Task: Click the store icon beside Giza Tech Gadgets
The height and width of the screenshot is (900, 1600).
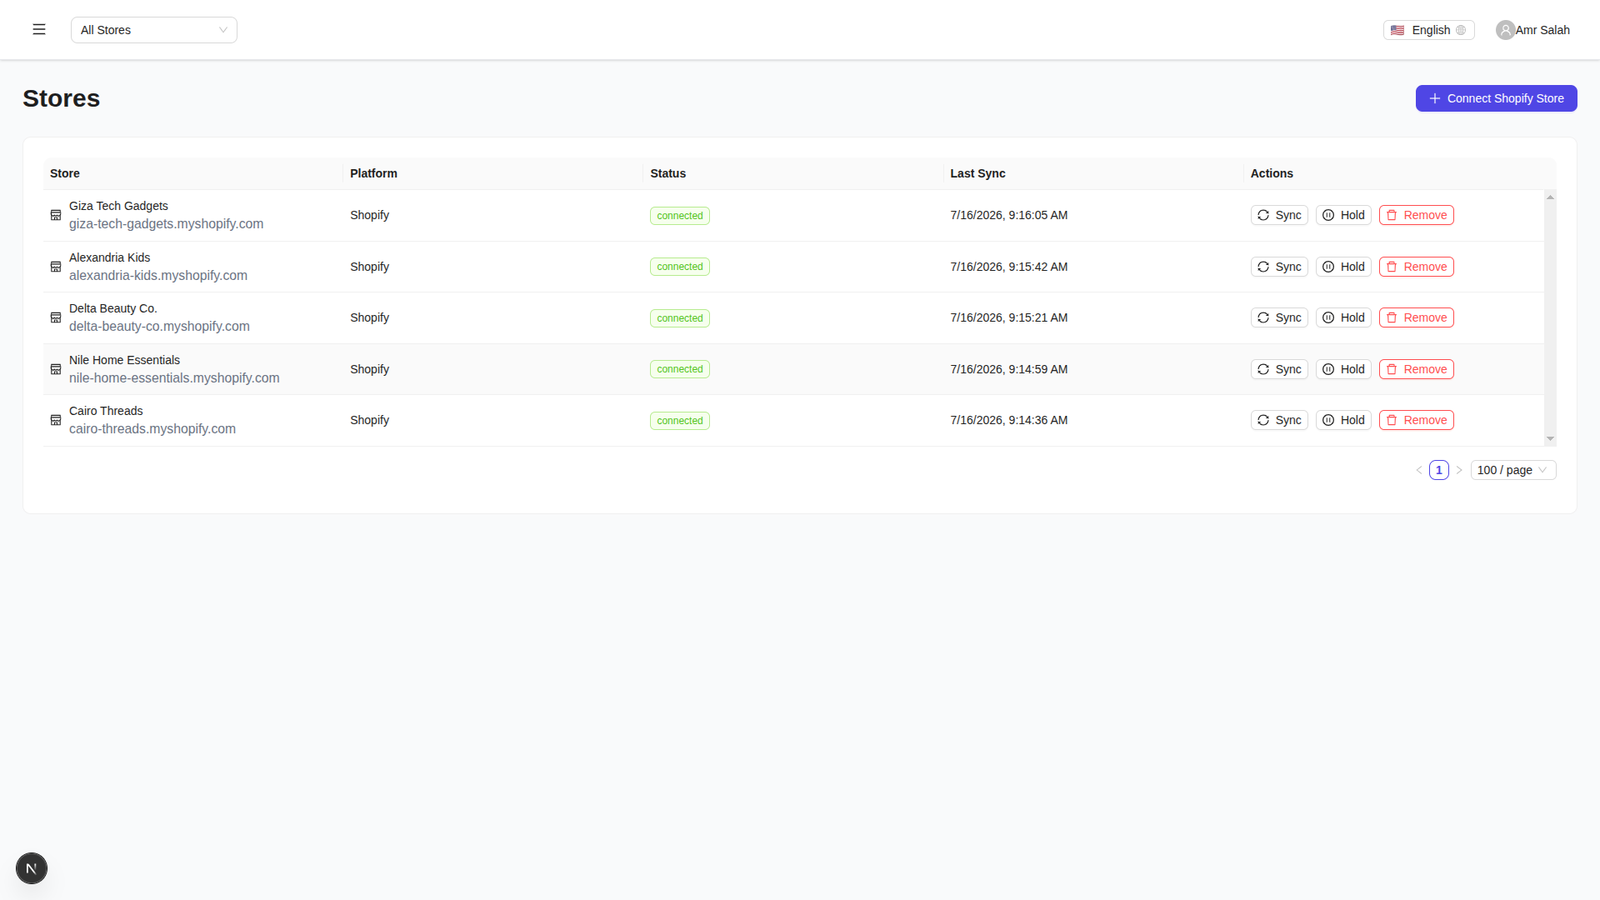Action: pyautogui.click(x=56, y=215)
